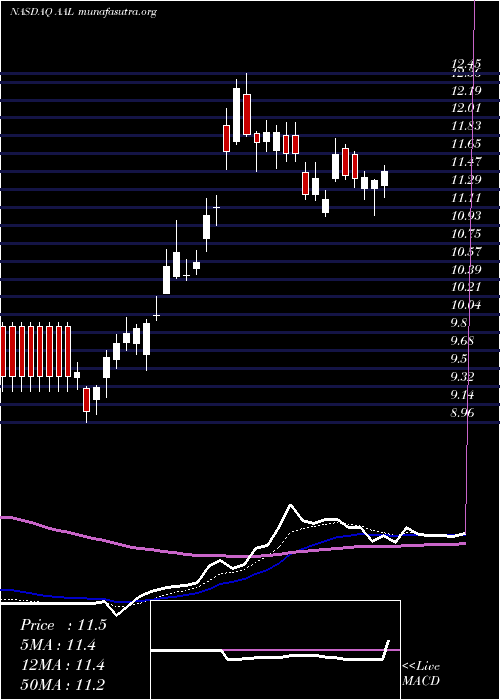Click the Price : 11.5 readout

[x=63, y=625]
